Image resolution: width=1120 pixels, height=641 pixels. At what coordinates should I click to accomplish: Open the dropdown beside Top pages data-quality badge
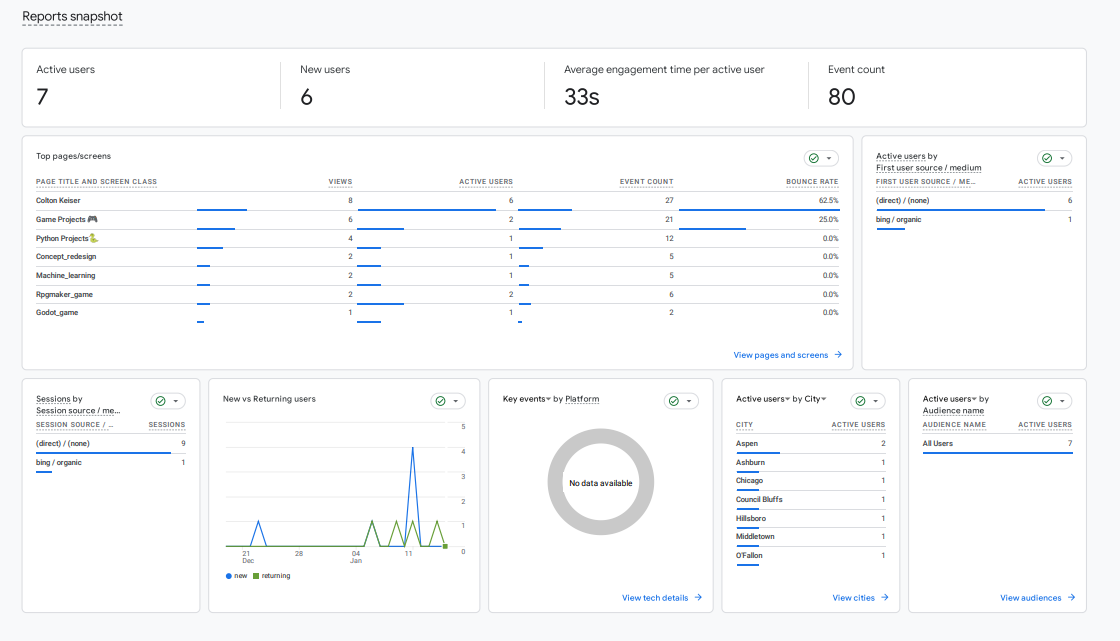tap(828, 158)
